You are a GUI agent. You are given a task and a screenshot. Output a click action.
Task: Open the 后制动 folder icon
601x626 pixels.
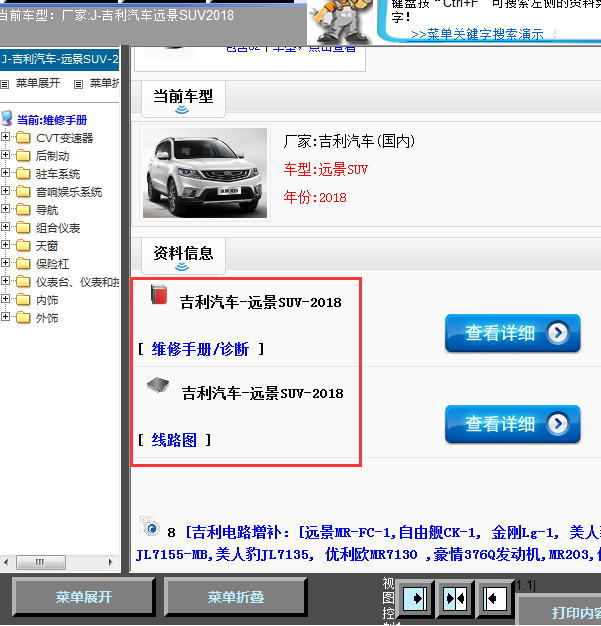[x=23, y=156]
